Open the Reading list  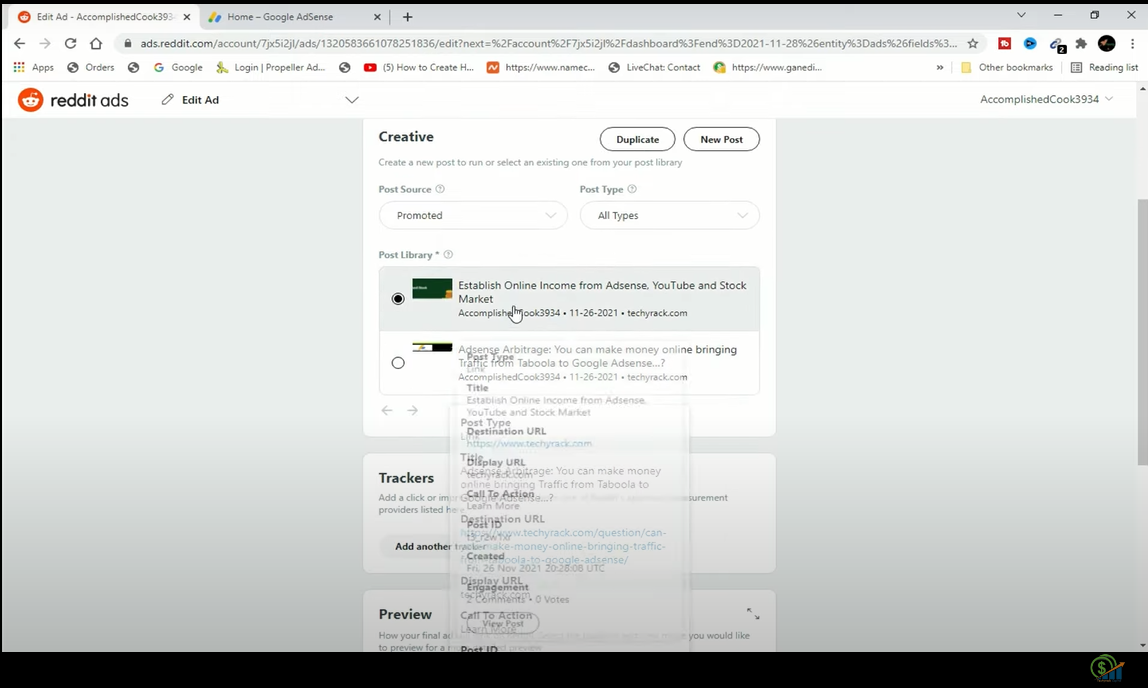pos(1105,67)
